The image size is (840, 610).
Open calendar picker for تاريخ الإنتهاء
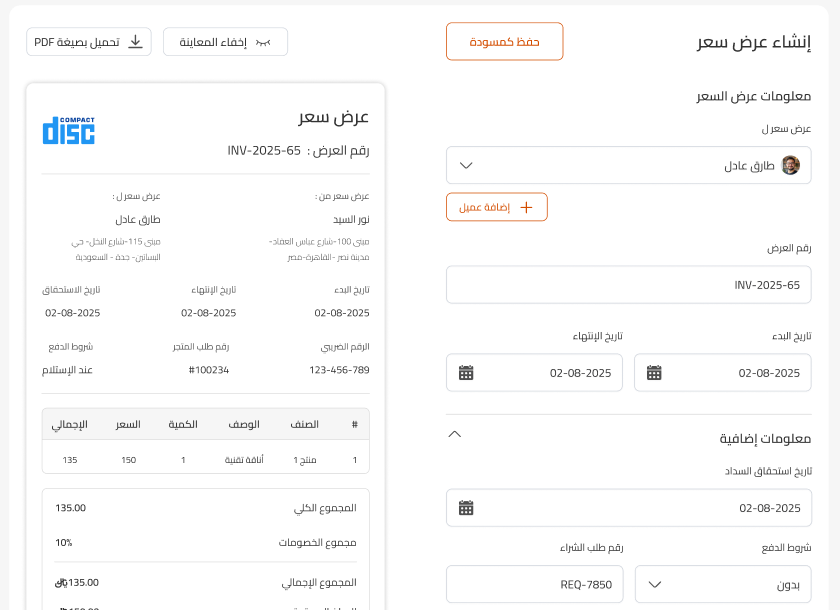466,373
